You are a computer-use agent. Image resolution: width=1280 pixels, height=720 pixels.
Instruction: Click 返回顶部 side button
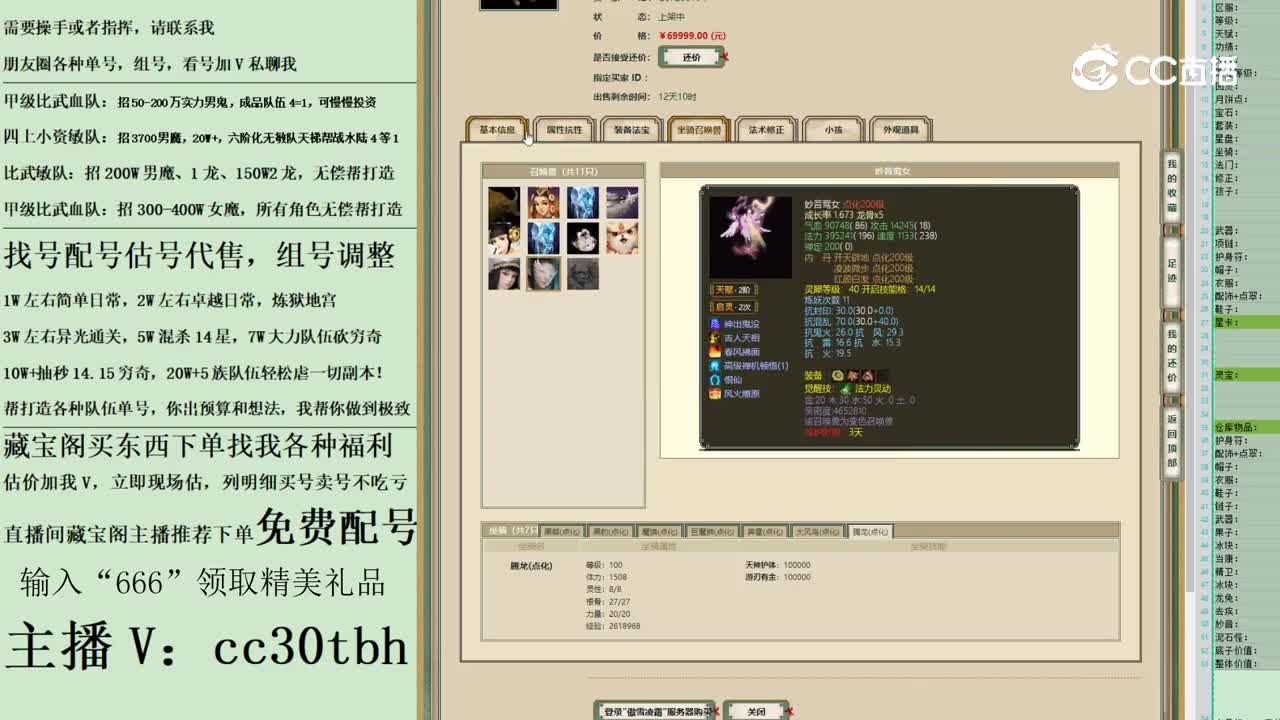(1172, 440)
